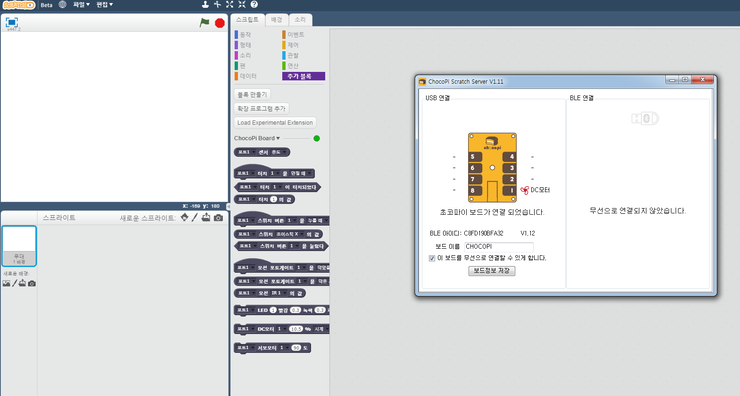This screenshot has height=396, width=740.
Task: Open the language globe menu
Action: [62, 5]
